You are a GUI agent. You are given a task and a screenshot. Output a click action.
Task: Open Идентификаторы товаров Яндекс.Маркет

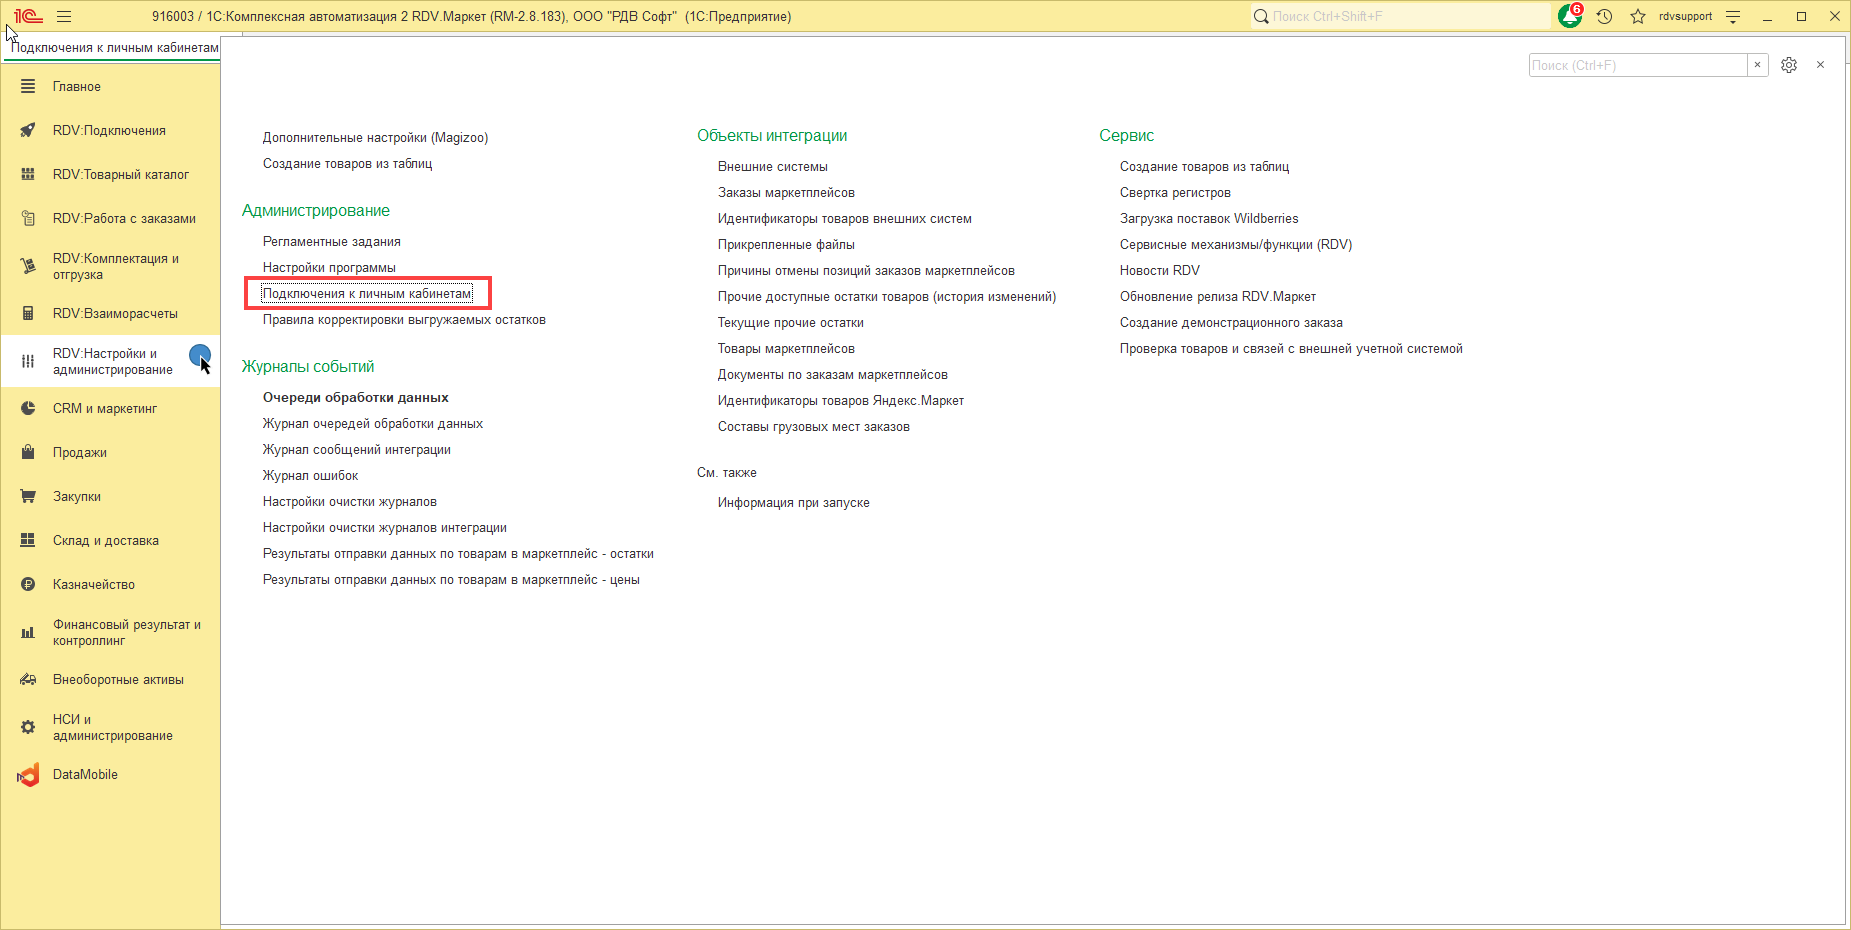(841, 401)
